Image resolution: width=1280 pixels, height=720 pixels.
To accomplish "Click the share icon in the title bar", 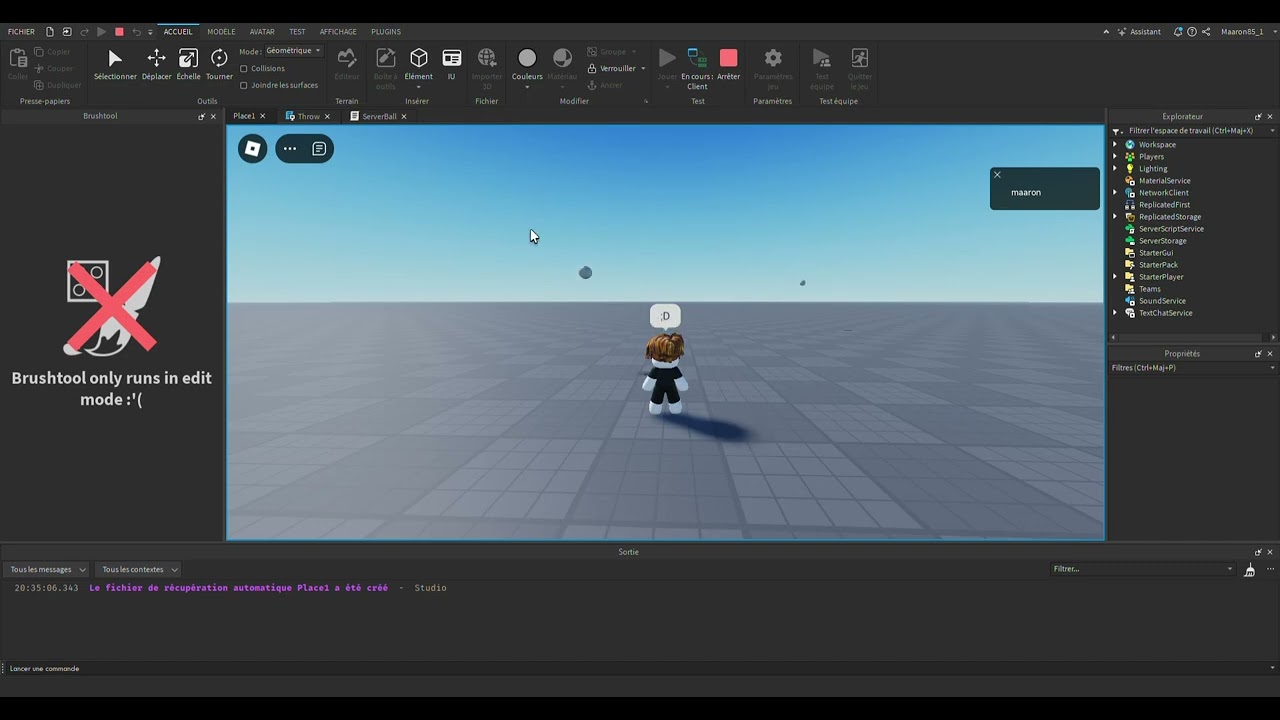I will coord(1206,32).
